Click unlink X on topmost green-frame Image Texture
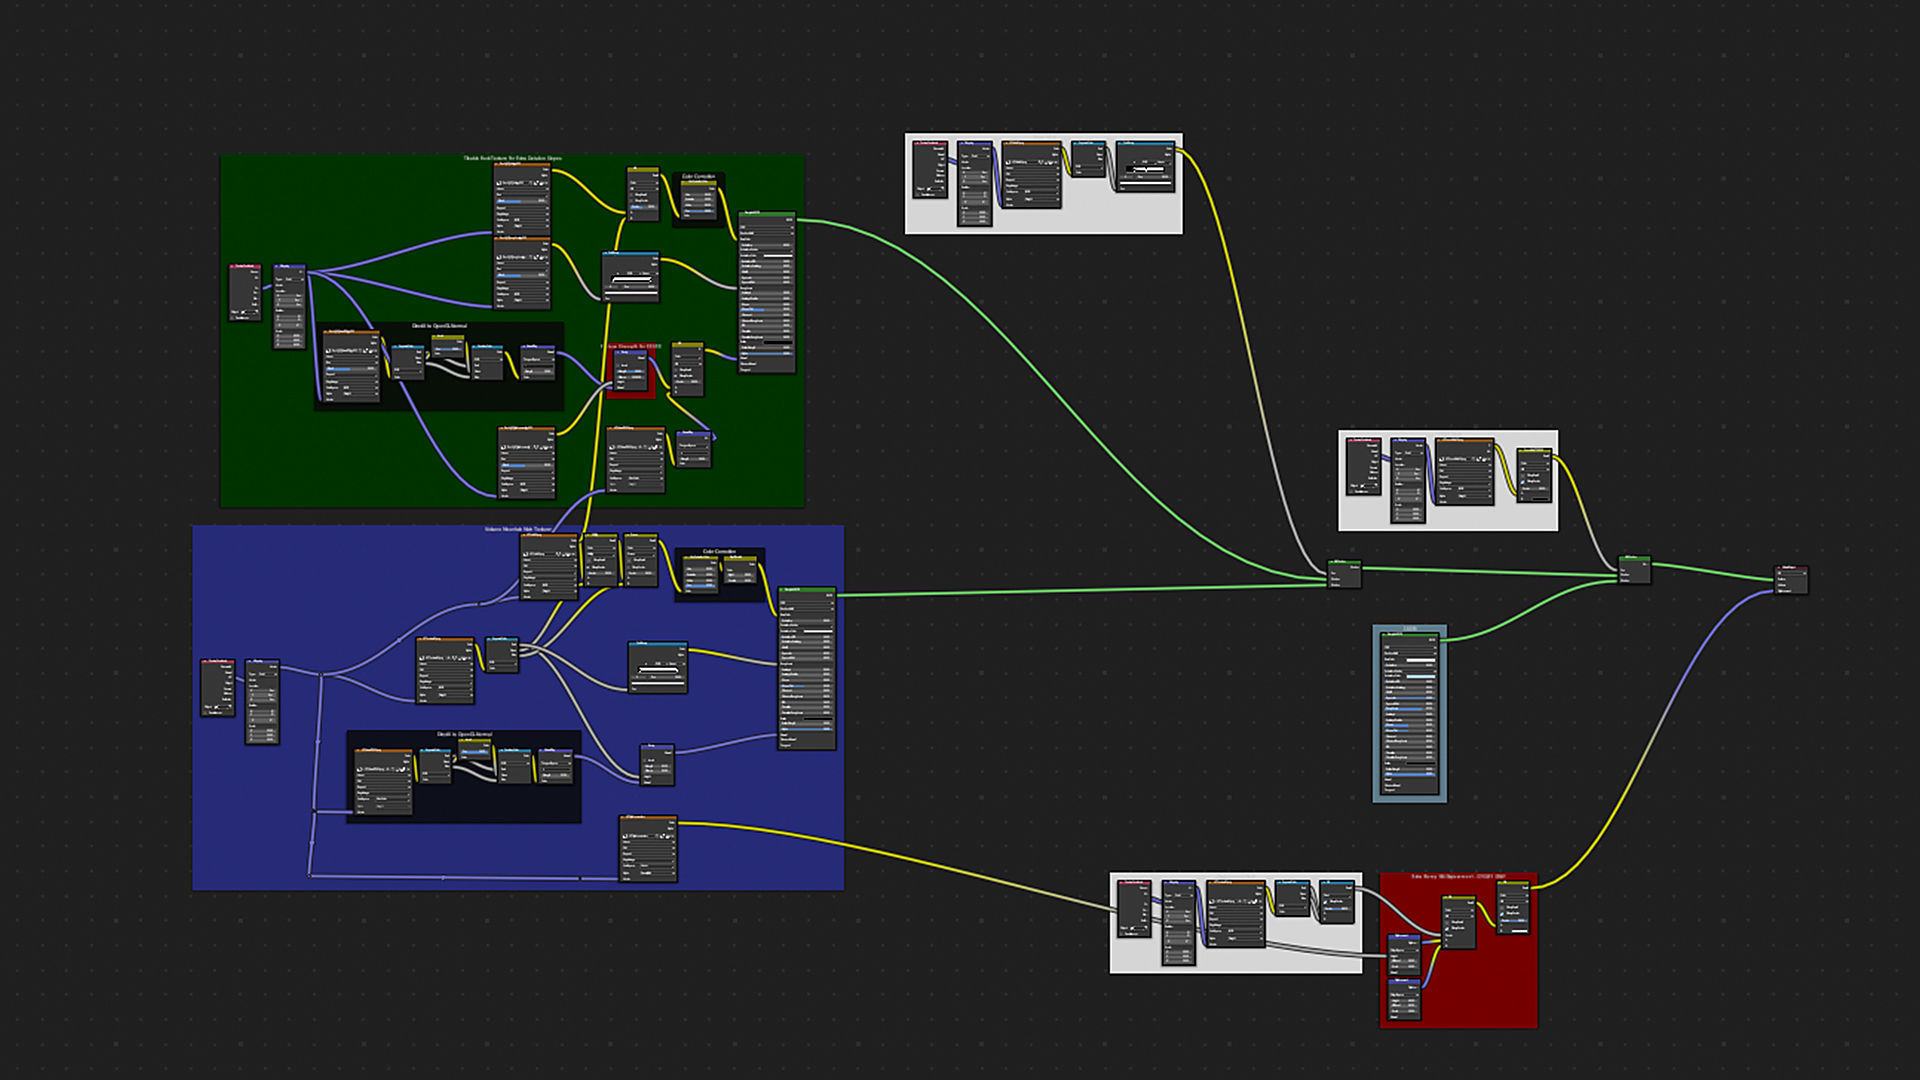This screenshot has height=1080, width=1920. click(546, 183)
